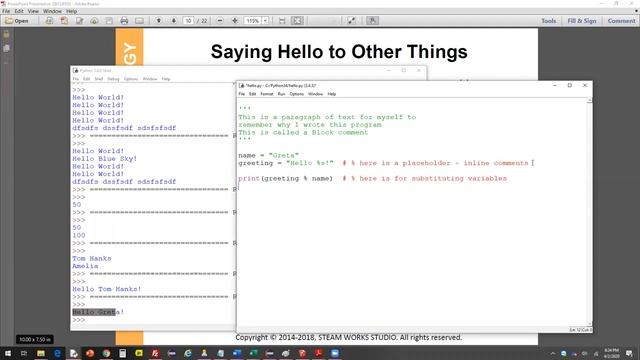The height and width of the screenshot is (360, 640).
Task: Open Google Chrome from the taskbar
Action: click(106, 353)
